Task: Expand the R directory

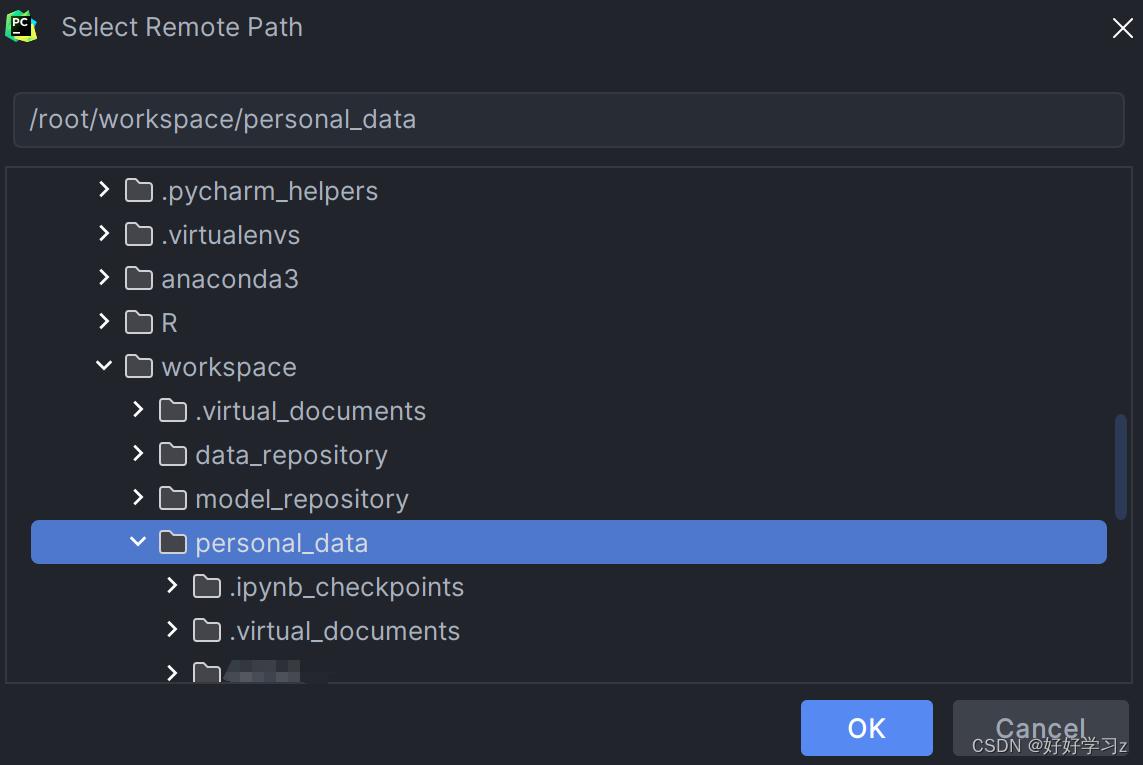Action: [x=104, y=322]
